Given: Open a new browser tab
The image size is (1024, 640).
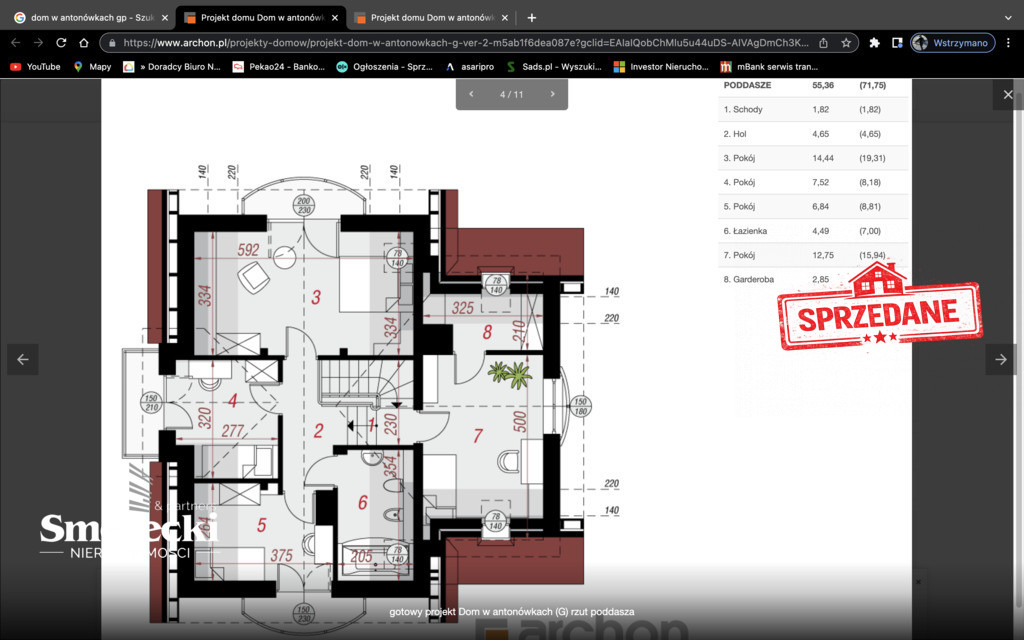Looking at the screenshot, I should coord(532,18).
